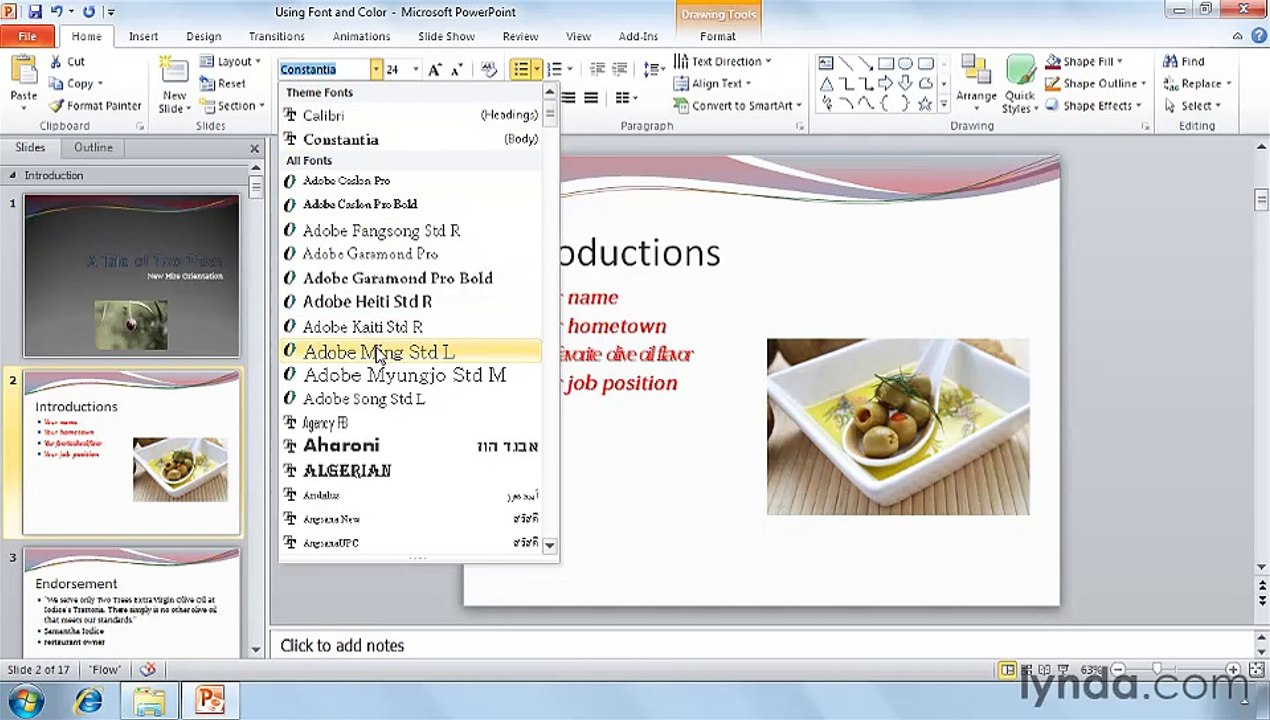Collapse the Introduction section in slides pane
Screen dimensions: 1270x720
13,176
